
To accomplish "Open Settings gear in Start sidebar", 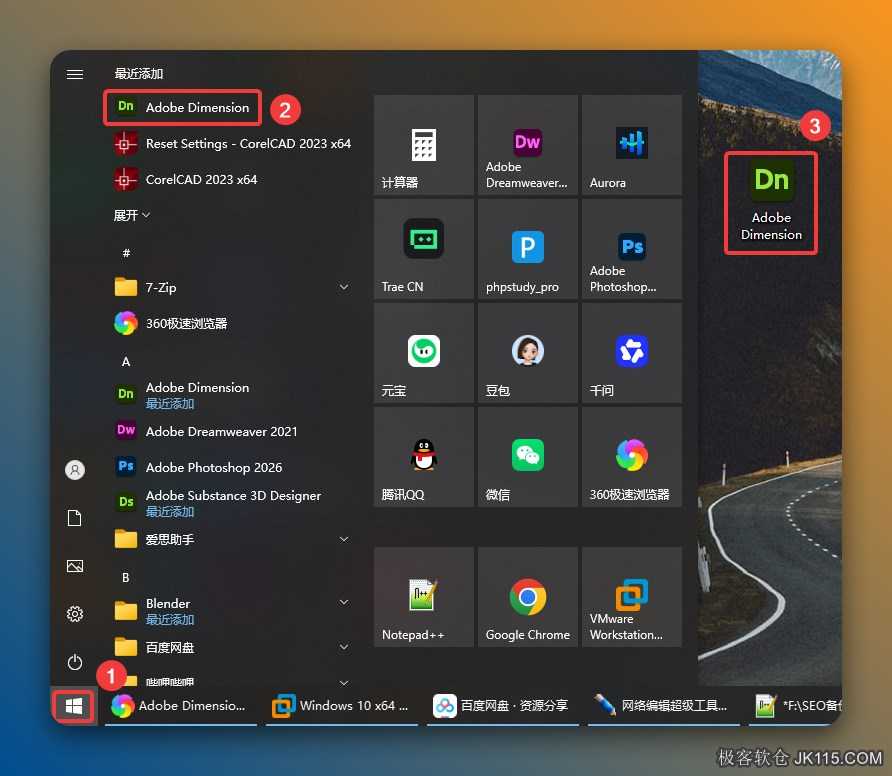I will pyautogui.click(x=75, y=614).
